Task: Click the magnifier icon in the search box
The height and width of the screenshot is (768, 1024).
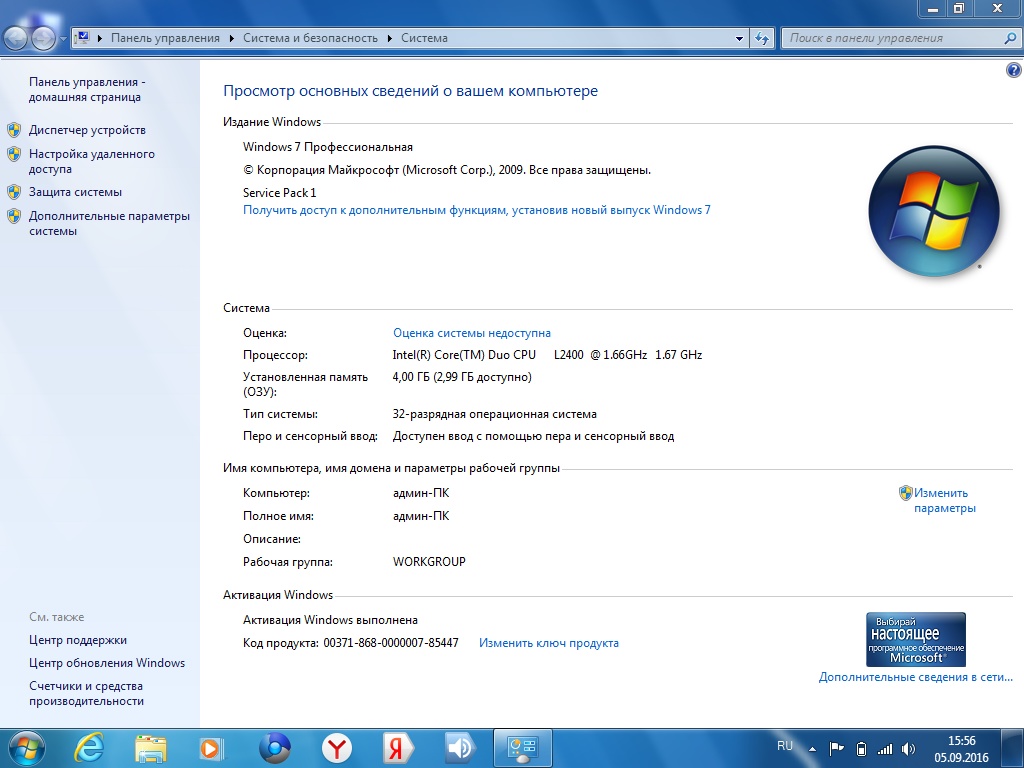Action: [1010, 38]
